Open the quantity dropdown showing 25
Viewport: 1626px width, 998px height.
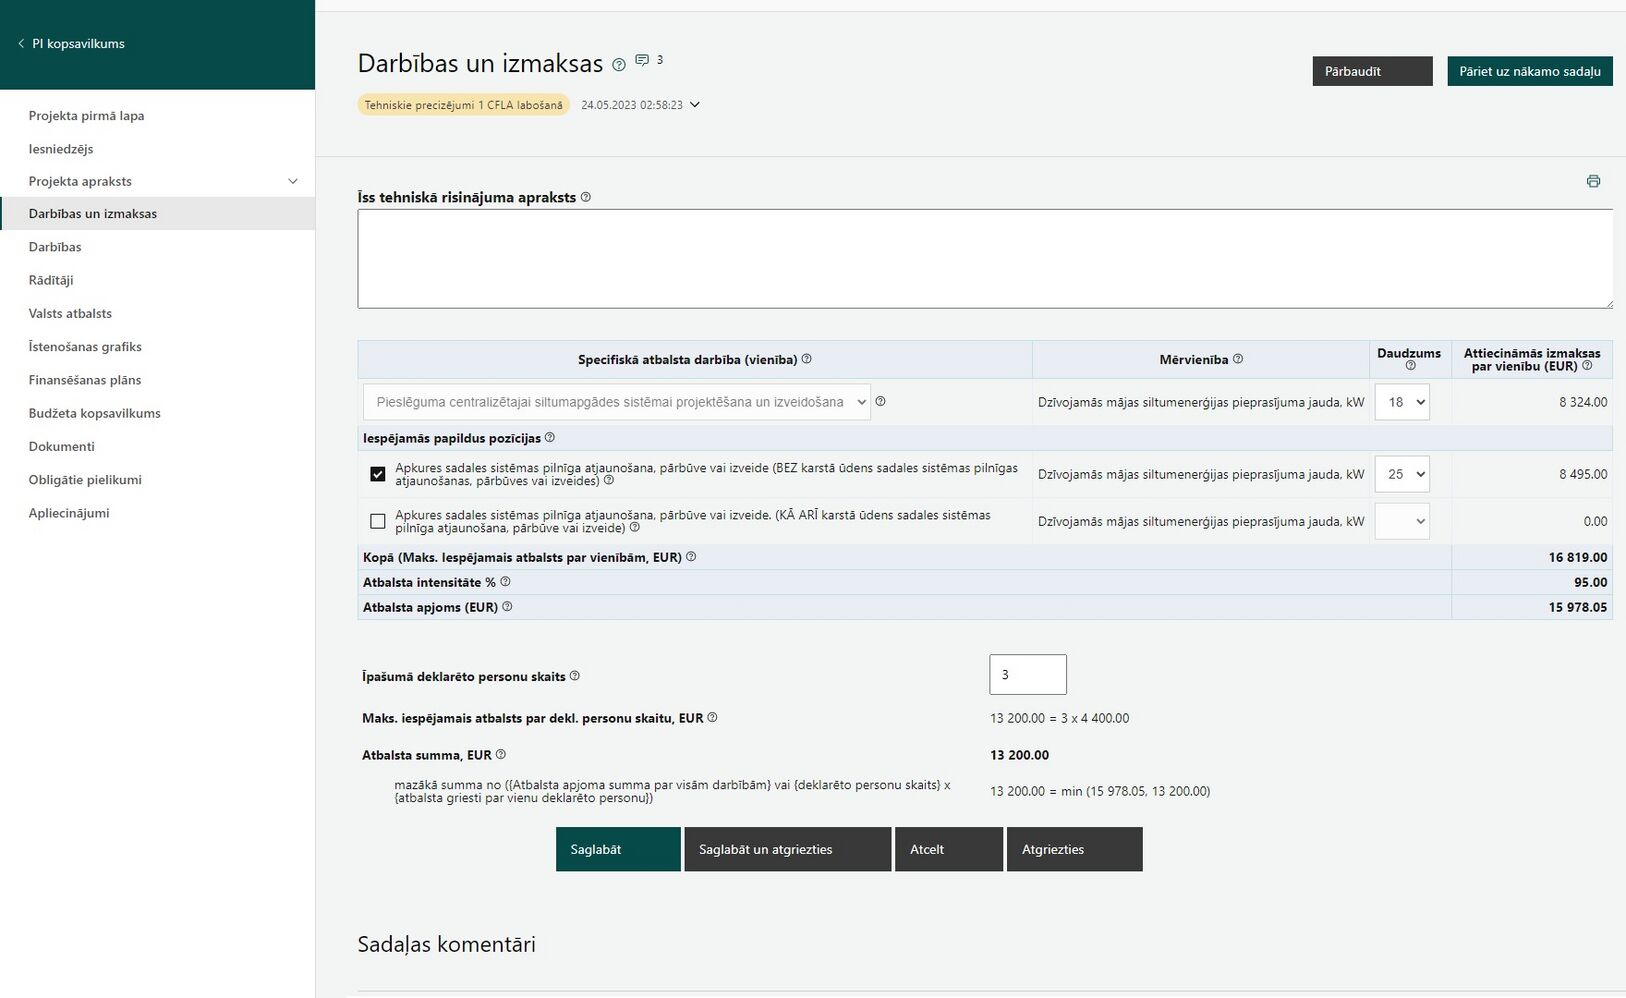click(1402, 474)
